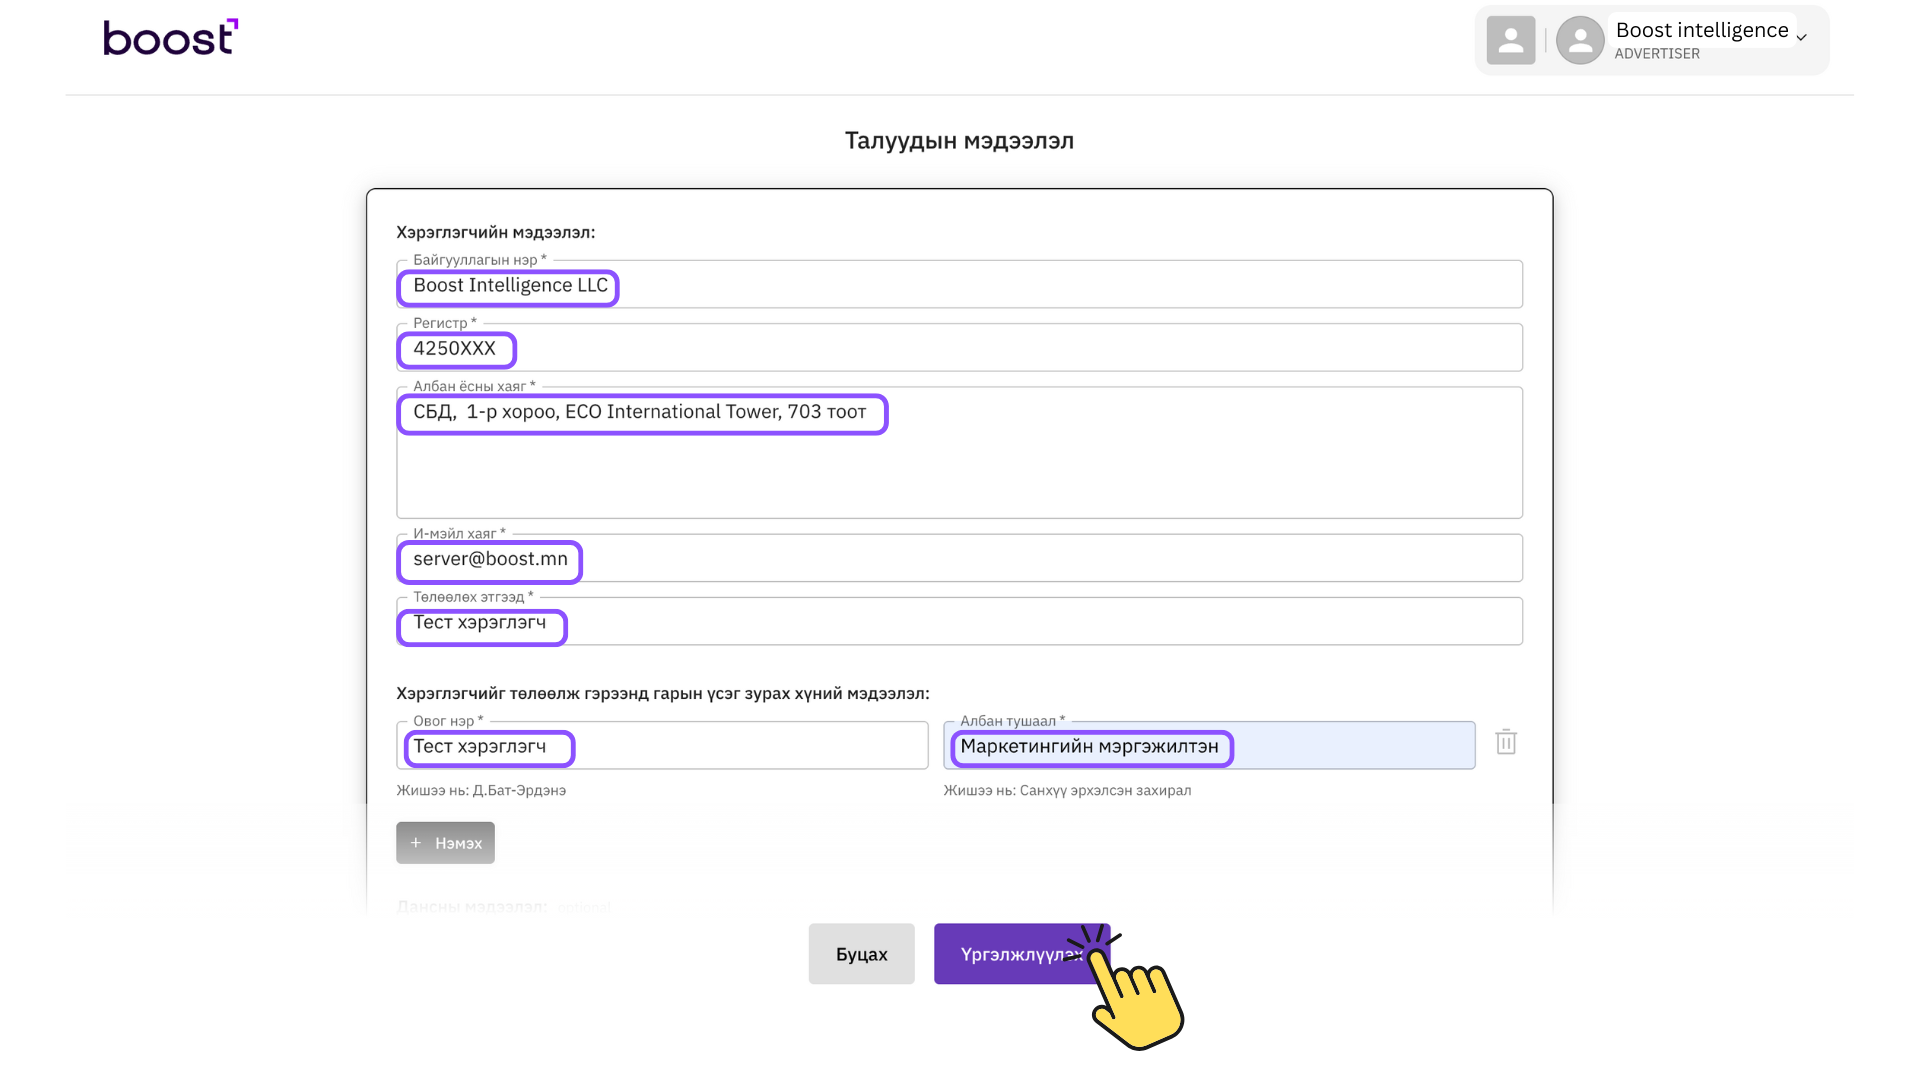
Task: Open the Boost intelligence account menu
Action: [1701, 31]
